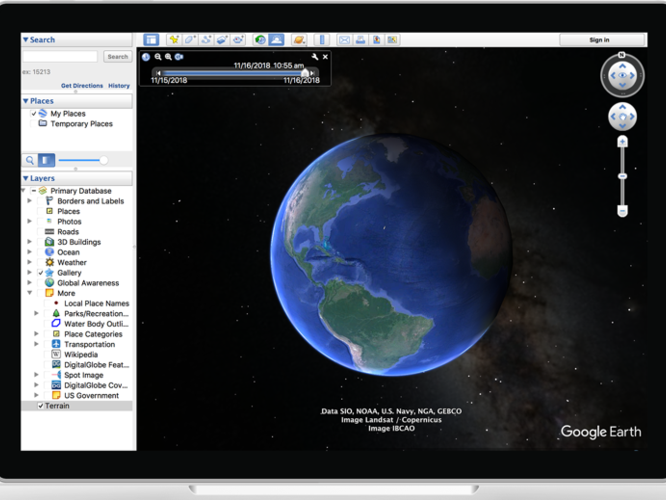Toggle sunlight across the landscape icon
This screenshot has height=500, width=666.
tap(277, 40)
